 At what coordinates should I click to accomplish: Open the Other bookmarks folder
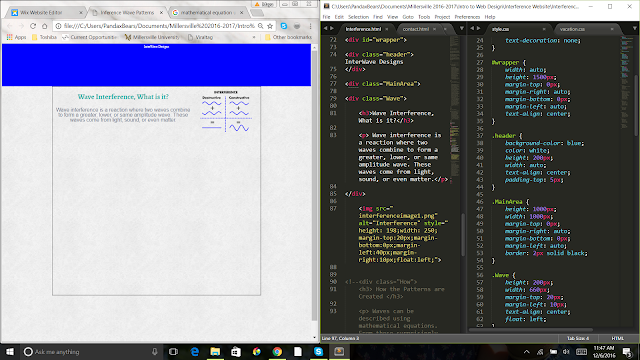pos(288,37)
